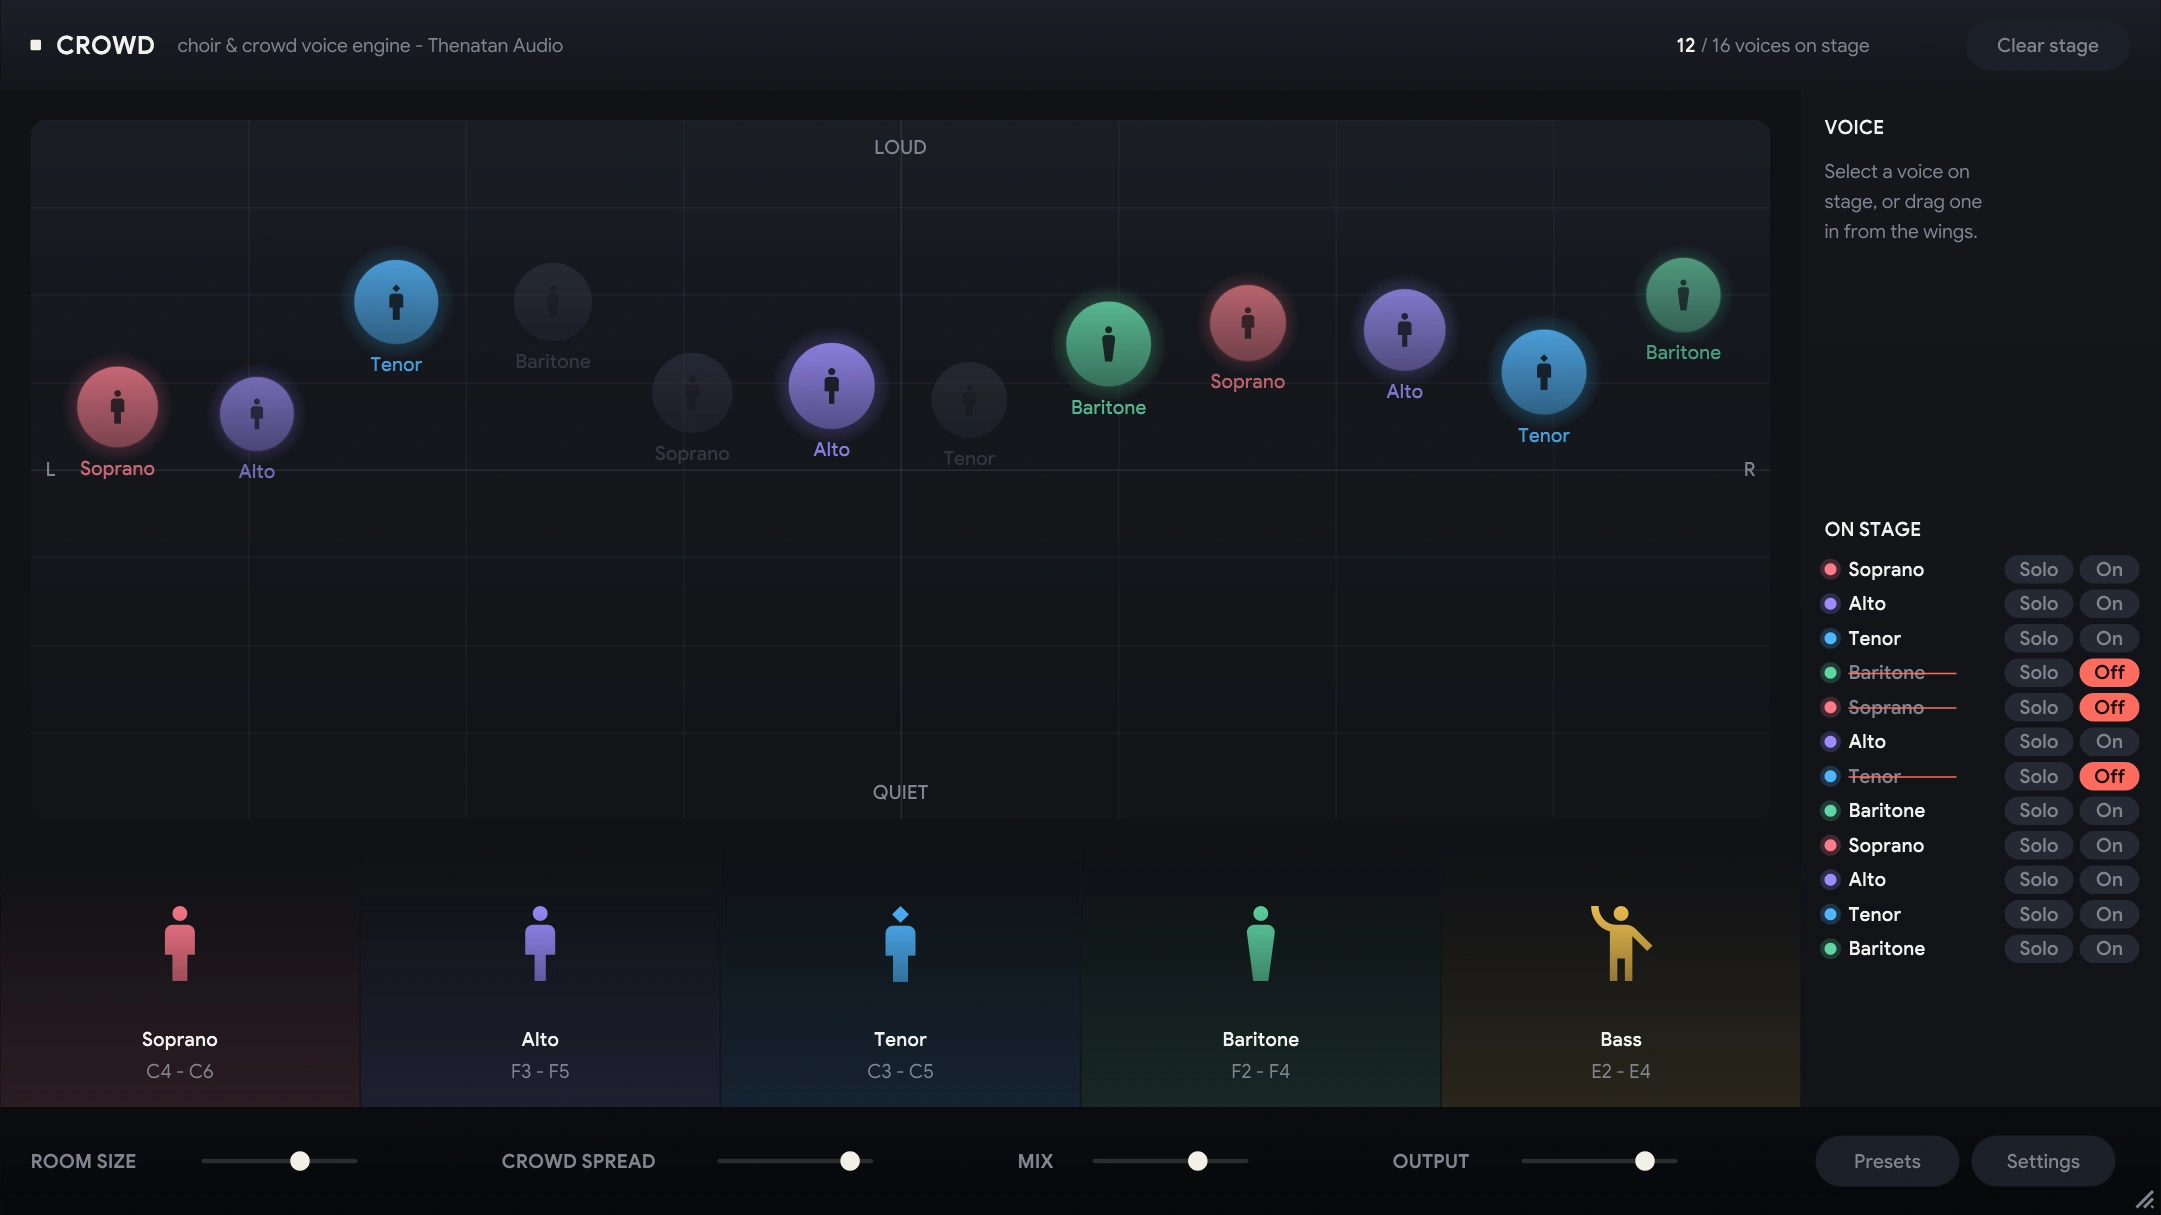The width and height of the screenshot is (2161, 1215).
Task: Adjust the Crowd Spread slider
Action: (795, 1161)
